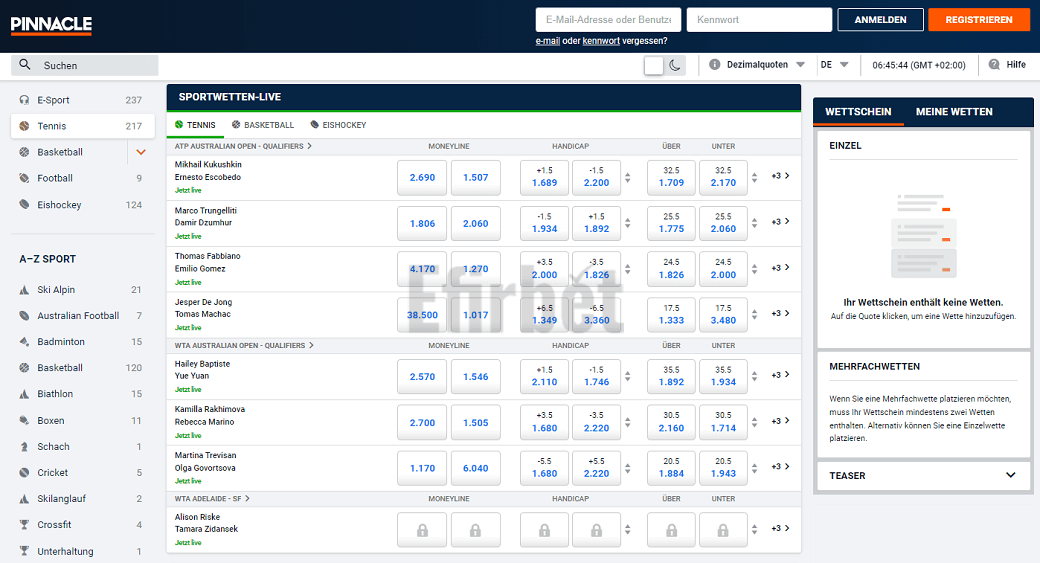Click the Ski Alpin icon
The image size is (1040, 563).
(25, 290)
